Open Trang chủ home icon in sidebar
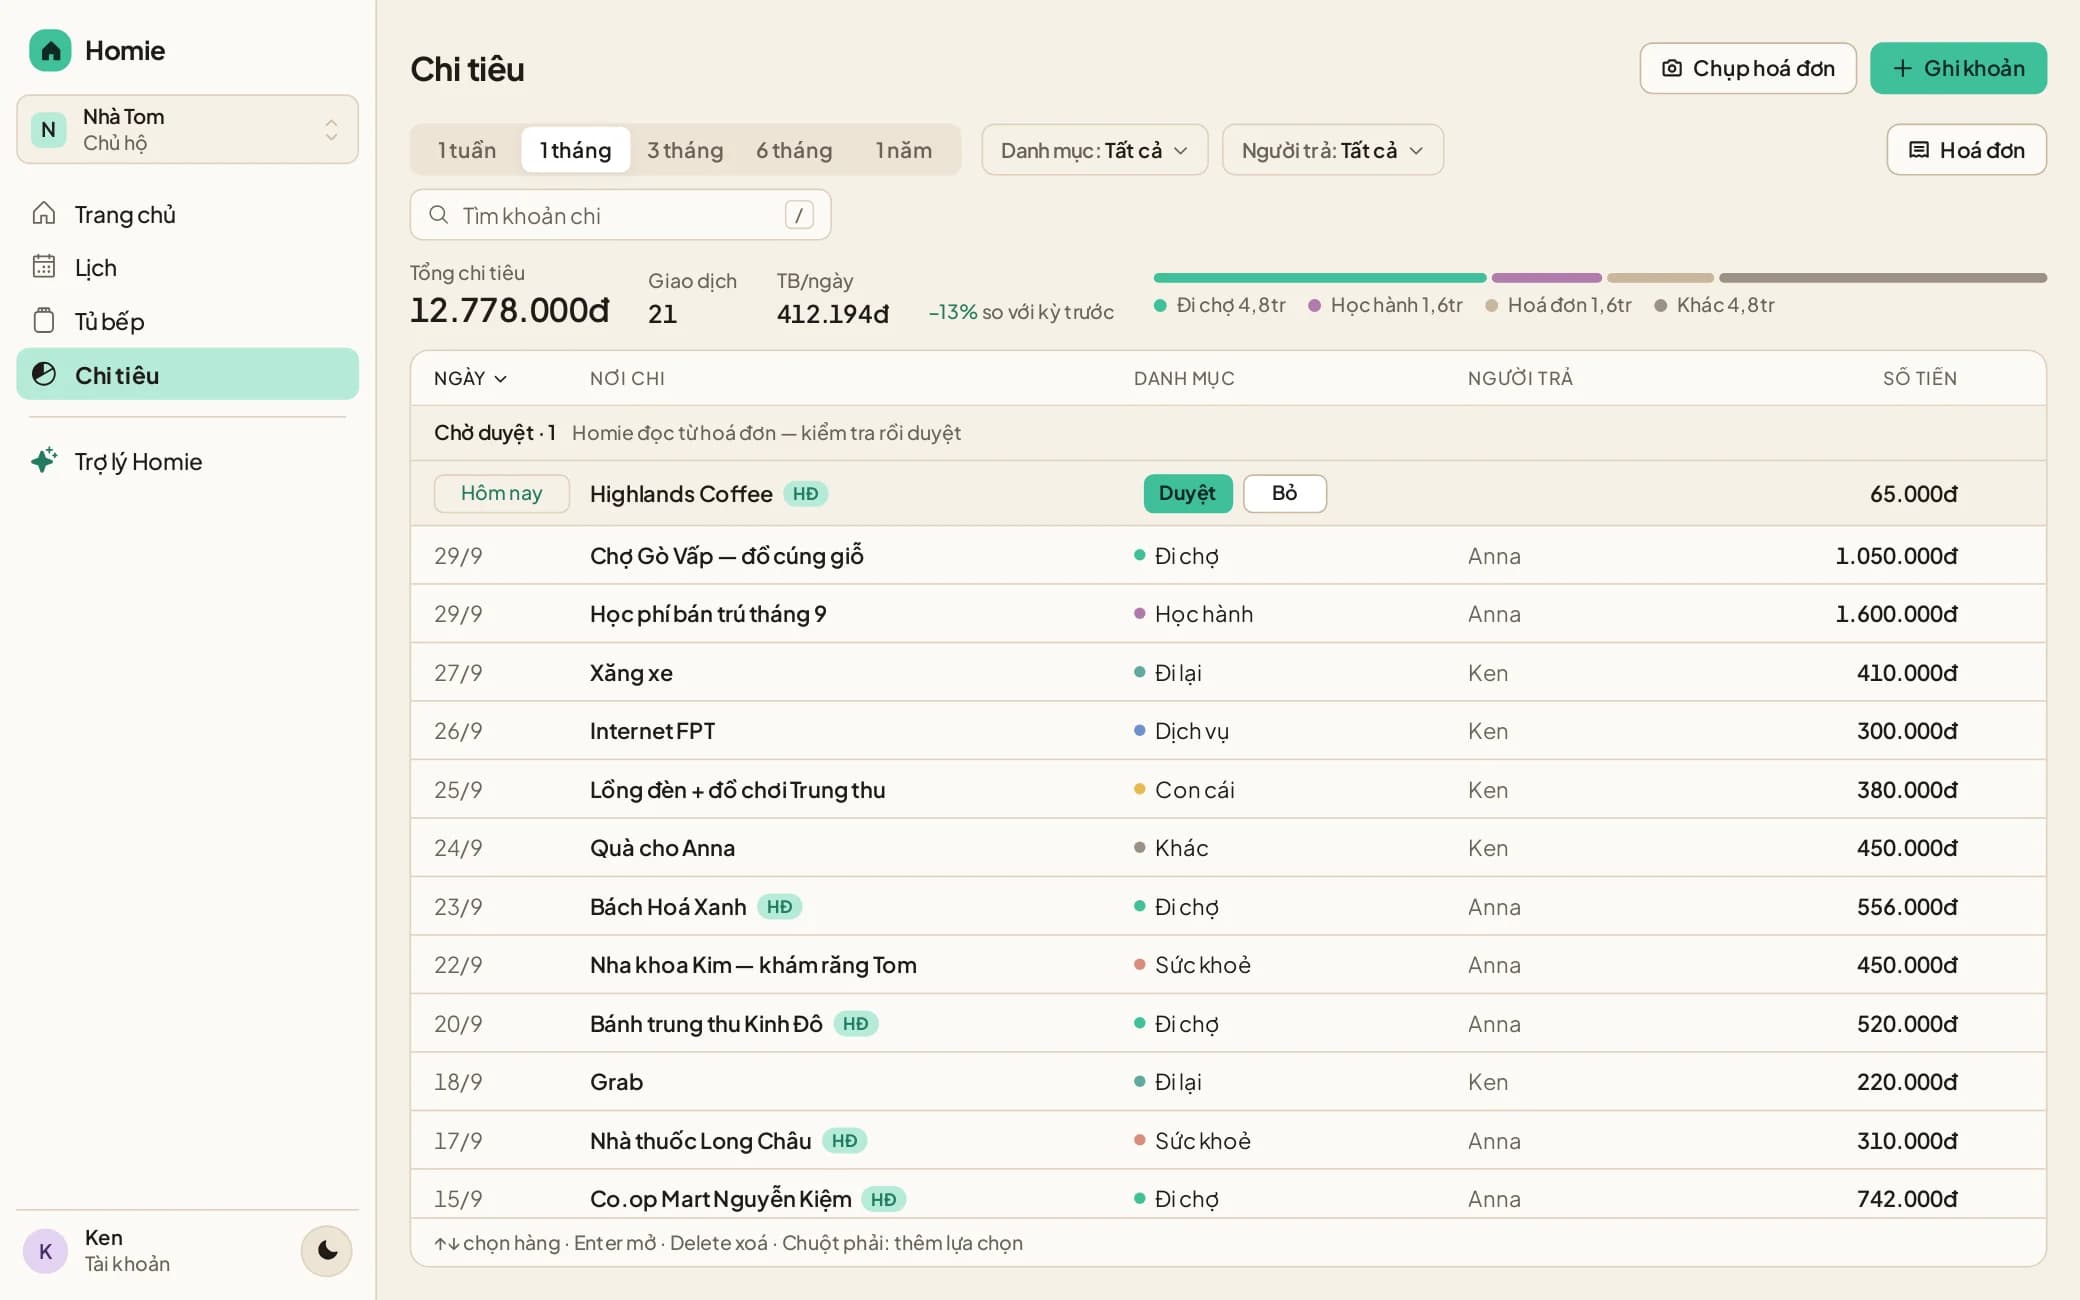This screenshot has width=2080, height=1300. (44, 214)
